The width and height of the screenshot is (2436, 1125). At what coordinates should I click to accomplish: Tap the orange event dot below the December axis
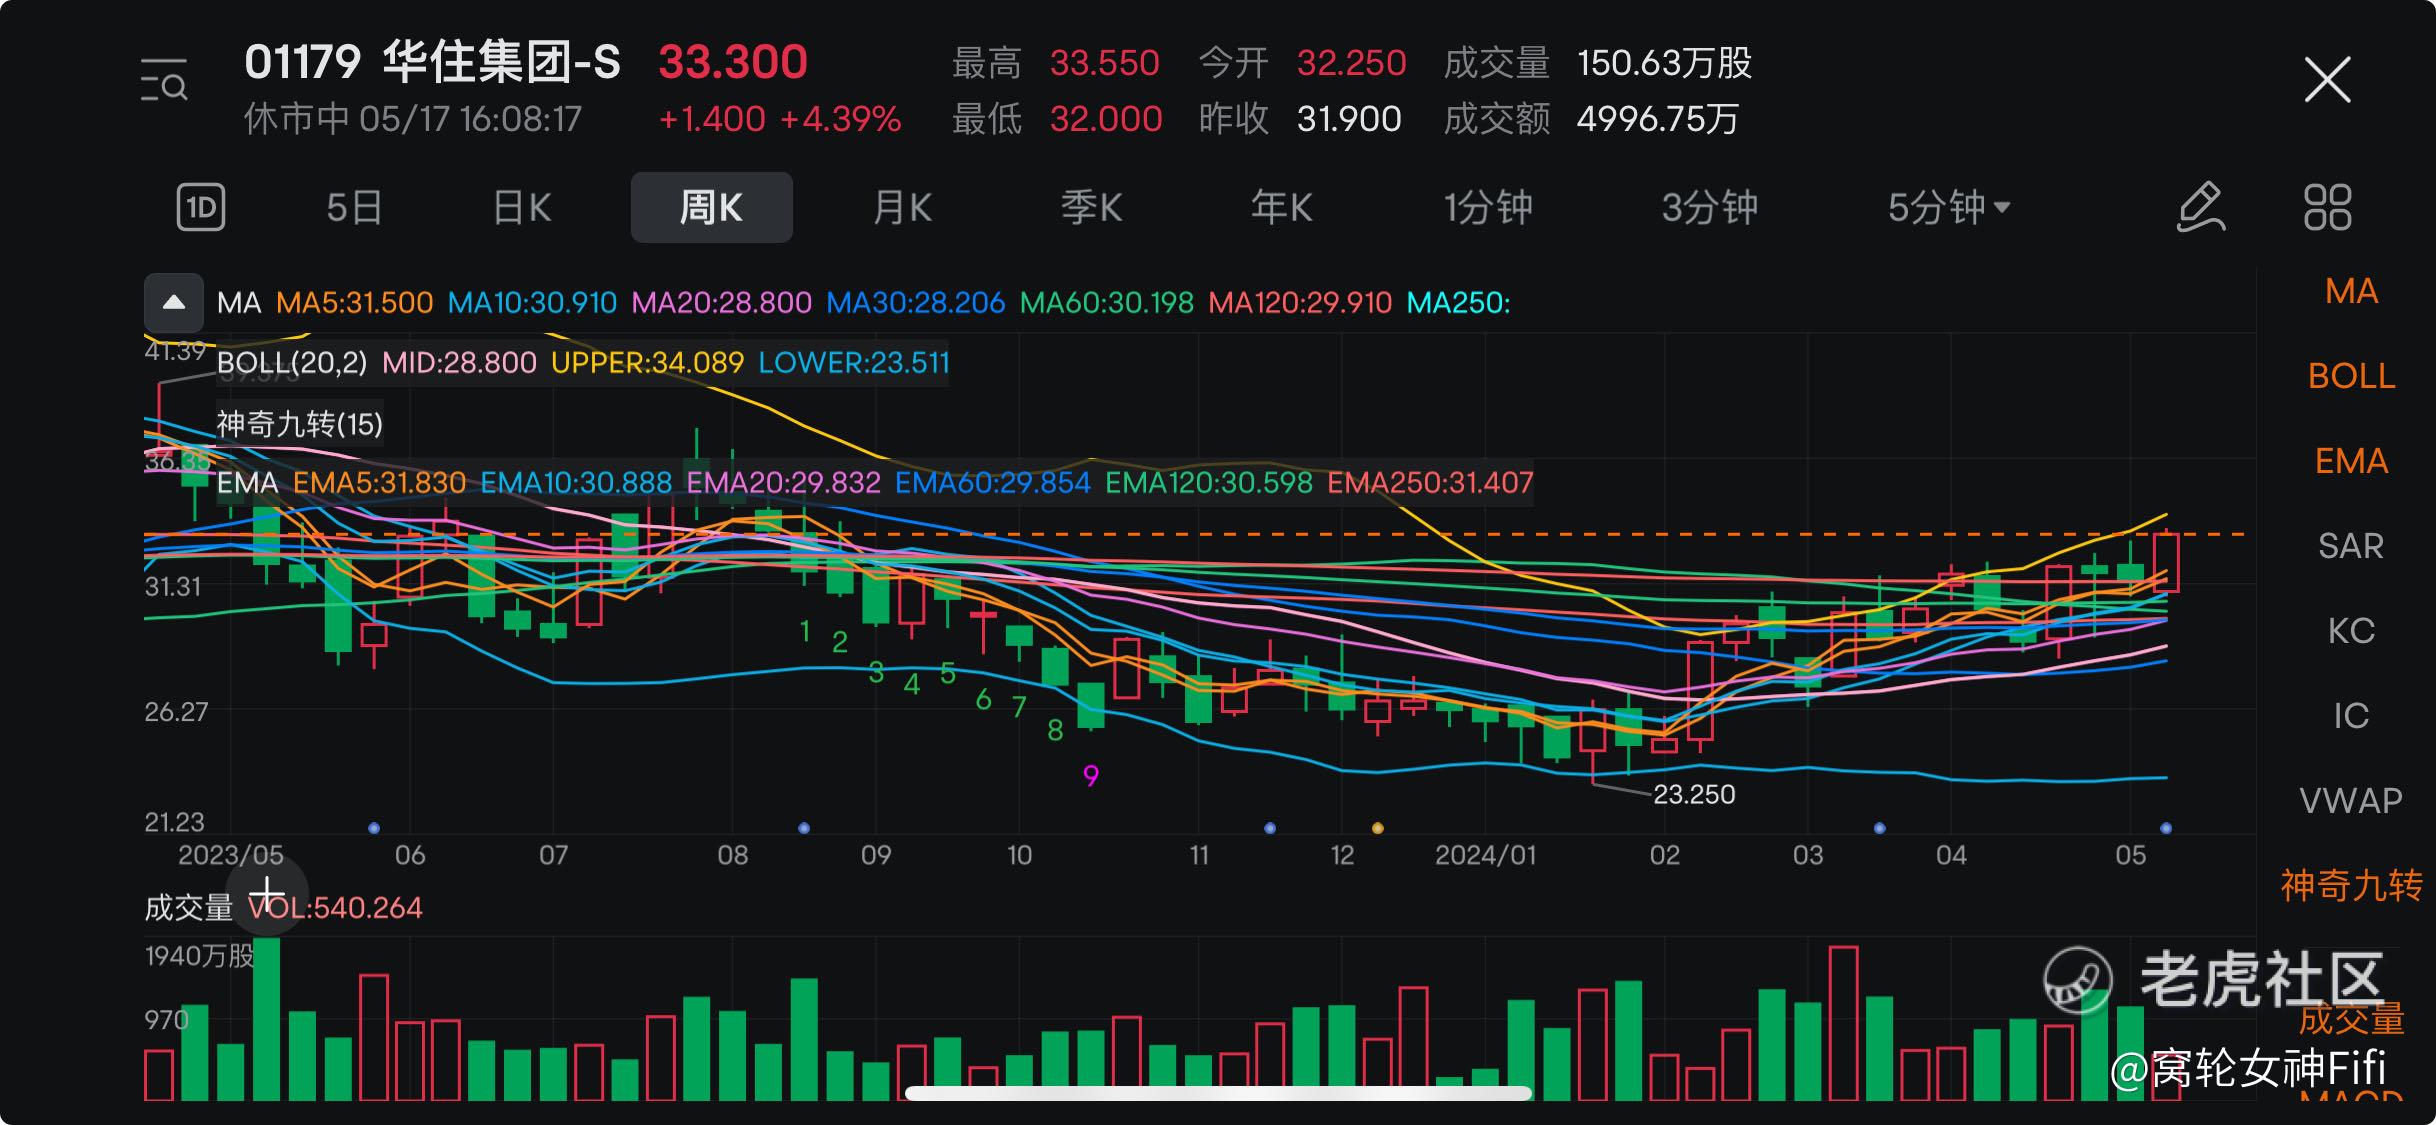click(x=1378, y=828)
